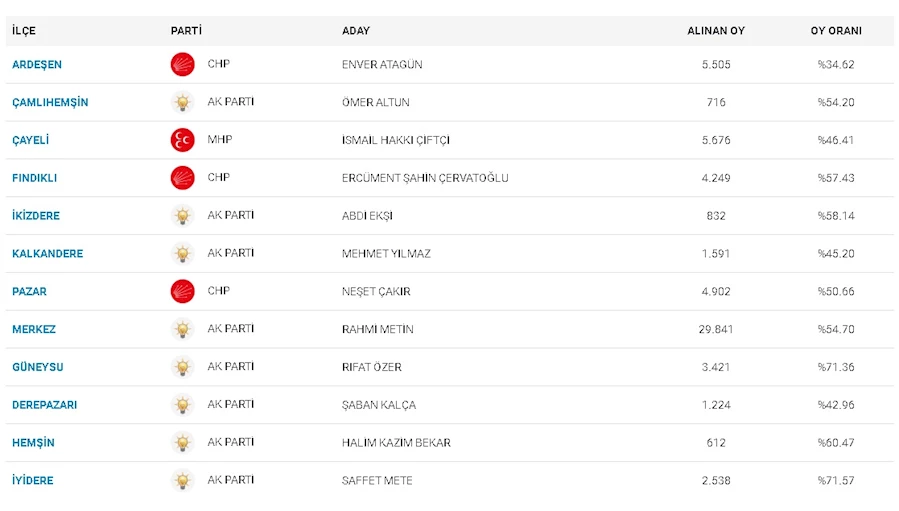
Task: Click the OY ORANI column header
Action: (x=836, y=31)
